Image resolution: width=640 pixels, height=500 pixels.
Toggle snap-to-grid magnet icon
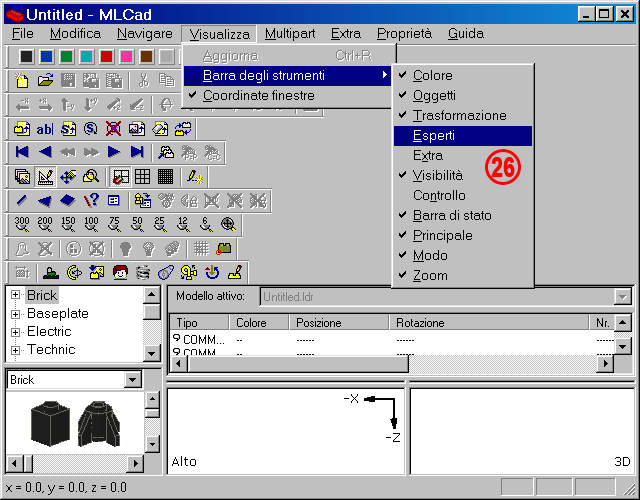120,177
